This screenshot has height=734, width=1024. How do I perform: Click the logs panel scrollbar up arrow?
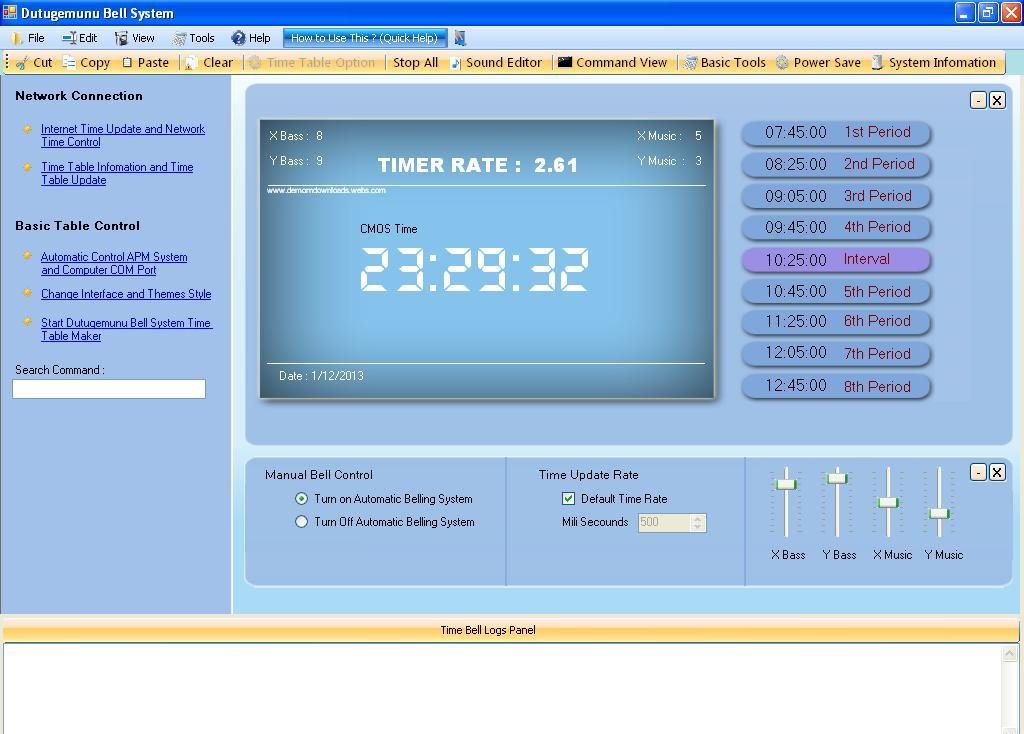[x=1010, y=653]
